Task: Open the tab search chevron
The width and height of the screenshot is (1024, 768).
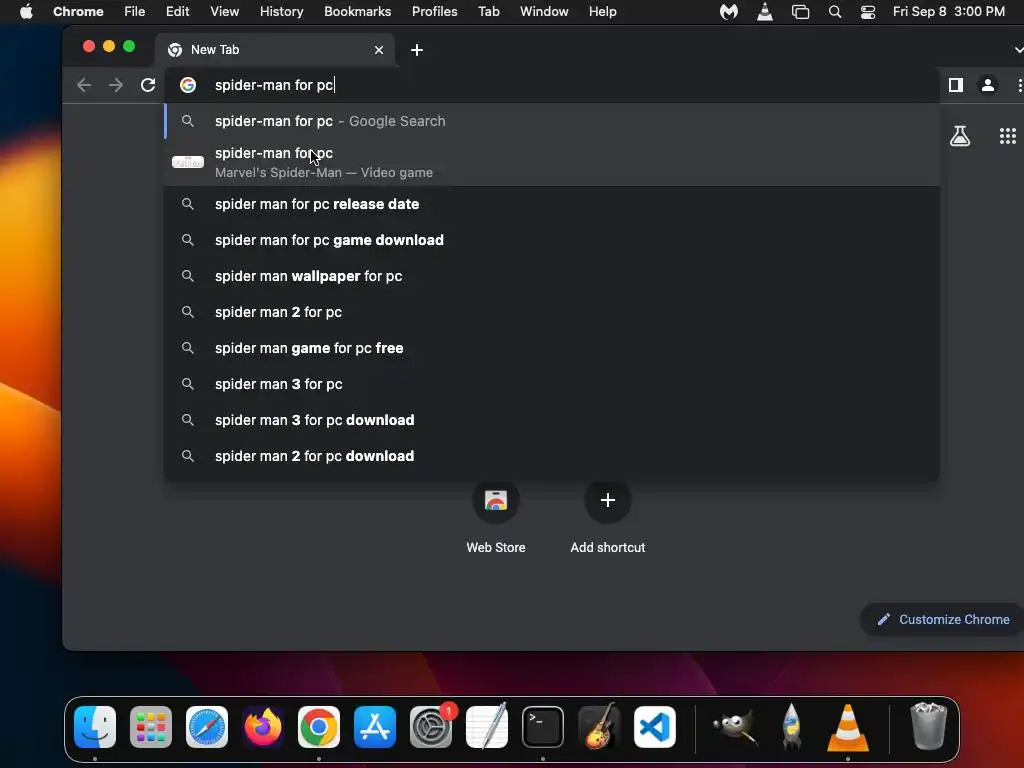Action: click(x=1019, y=50)
